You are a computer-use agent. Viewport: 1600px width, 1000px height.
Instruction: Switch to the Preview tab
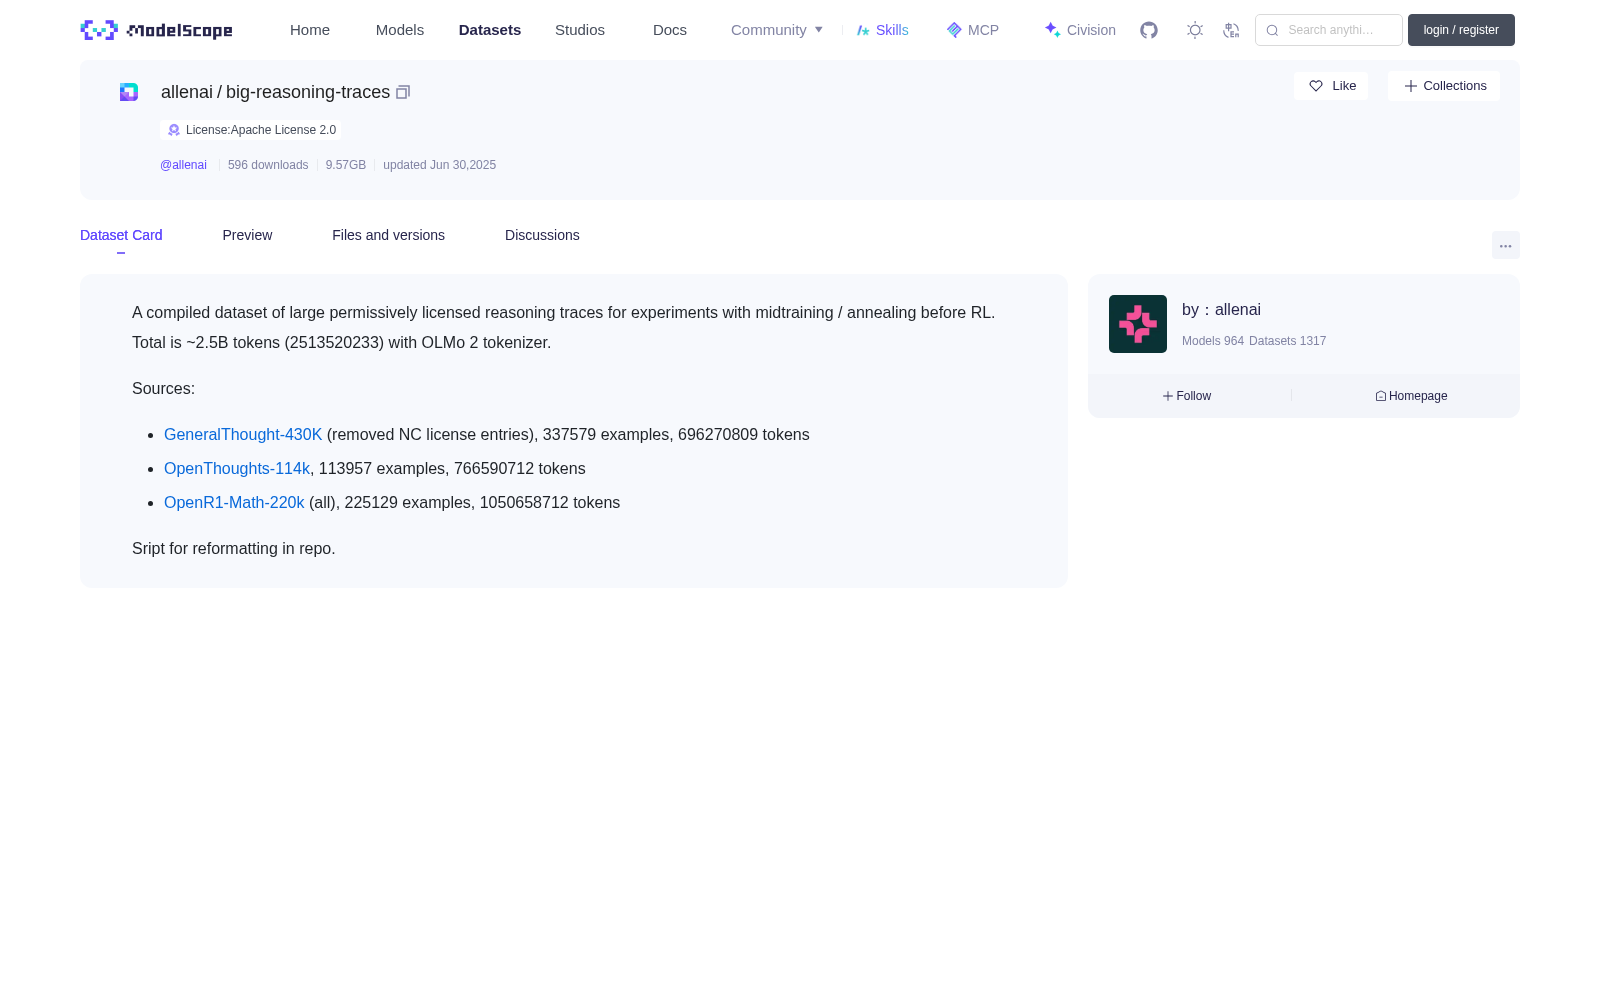(247, 235)
